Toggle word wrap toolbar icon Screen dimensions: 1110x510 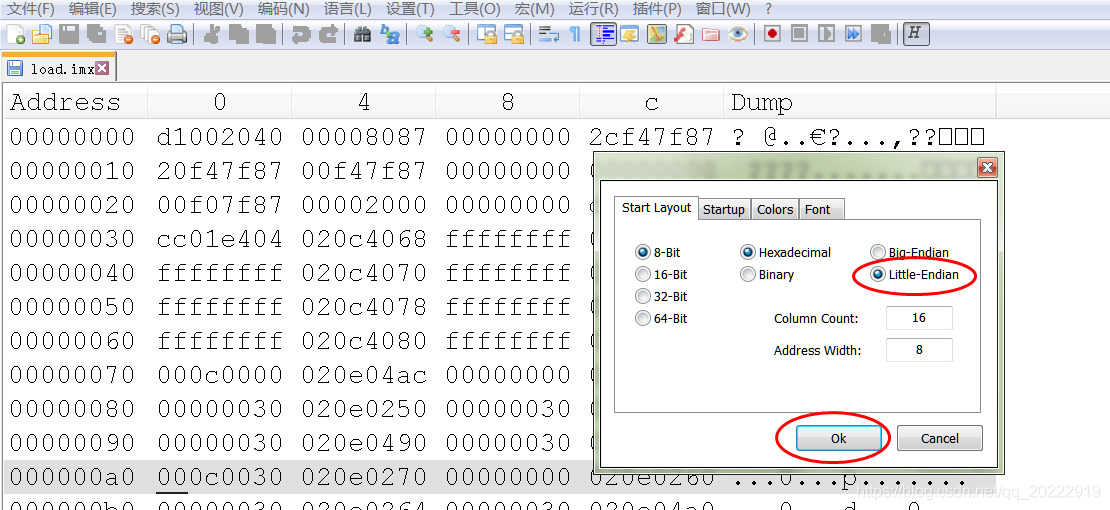[x=549, y=34]
